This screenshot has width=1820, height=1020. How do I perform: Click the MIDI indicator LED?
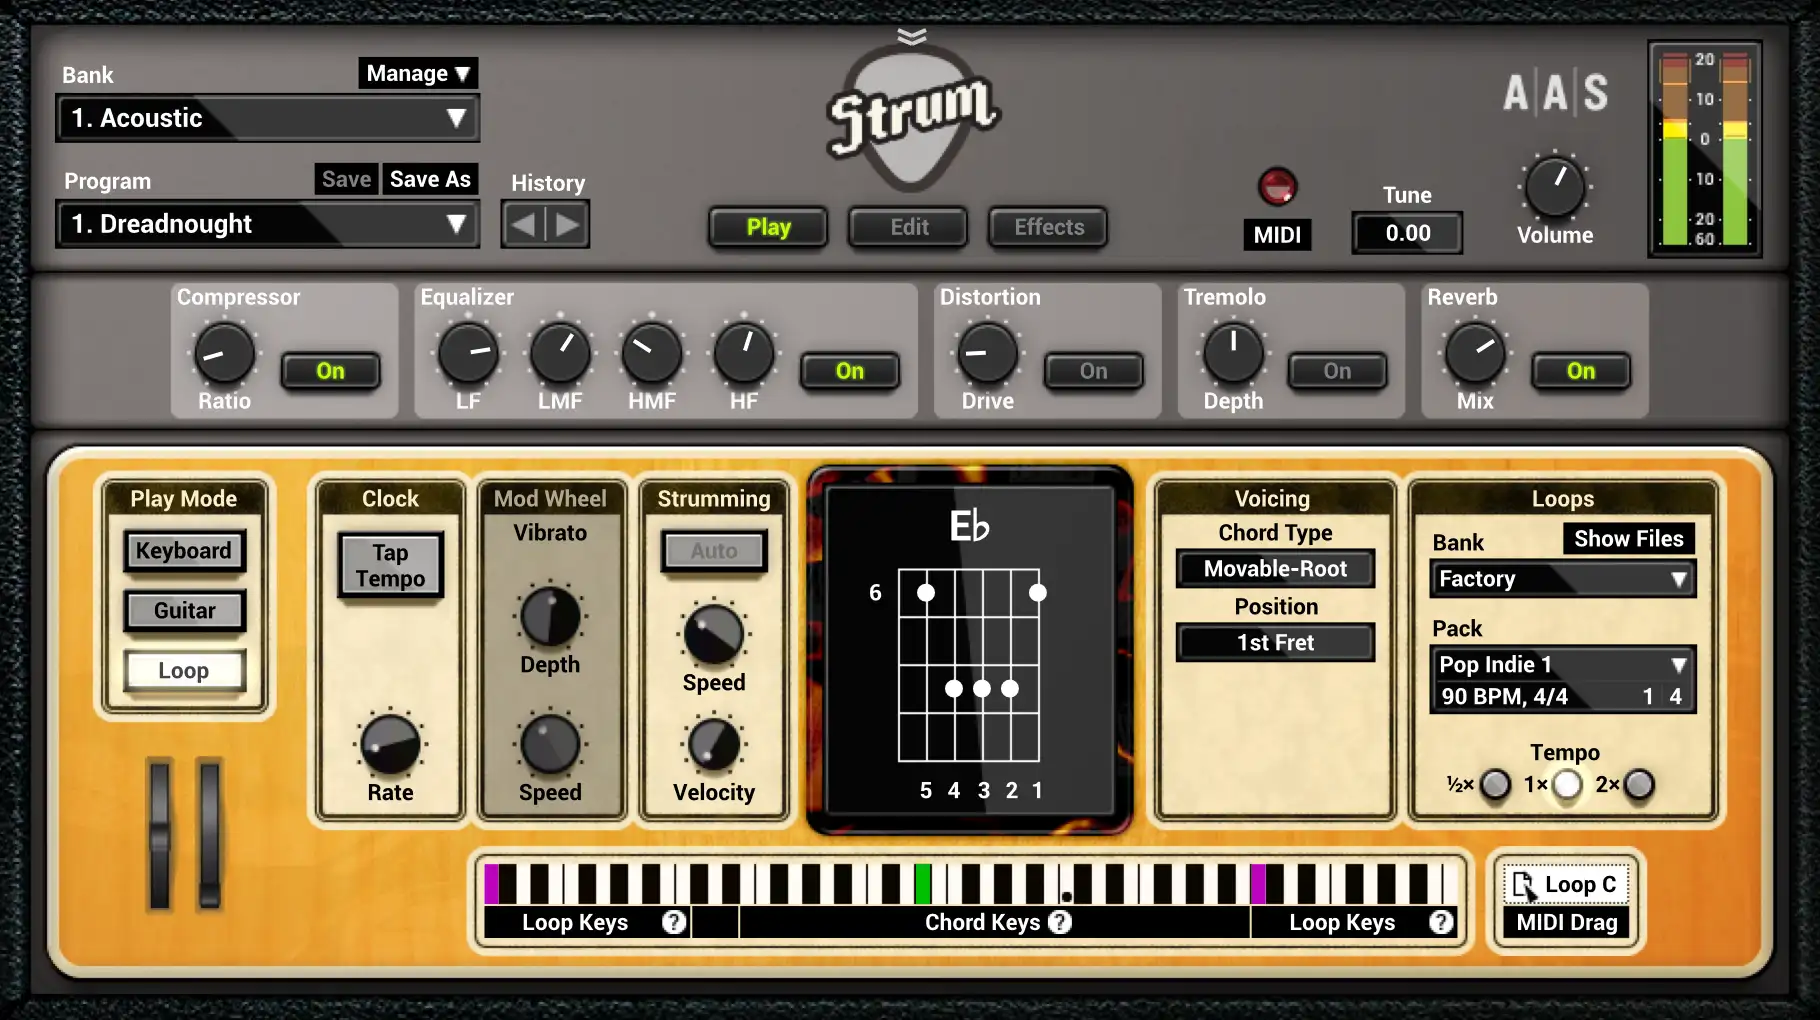(1277, 186)
